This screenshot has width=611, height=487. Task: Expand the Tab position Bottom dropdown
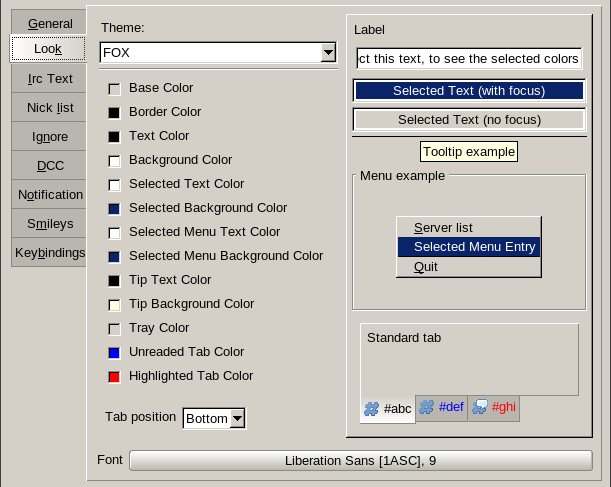click(237, 419)
